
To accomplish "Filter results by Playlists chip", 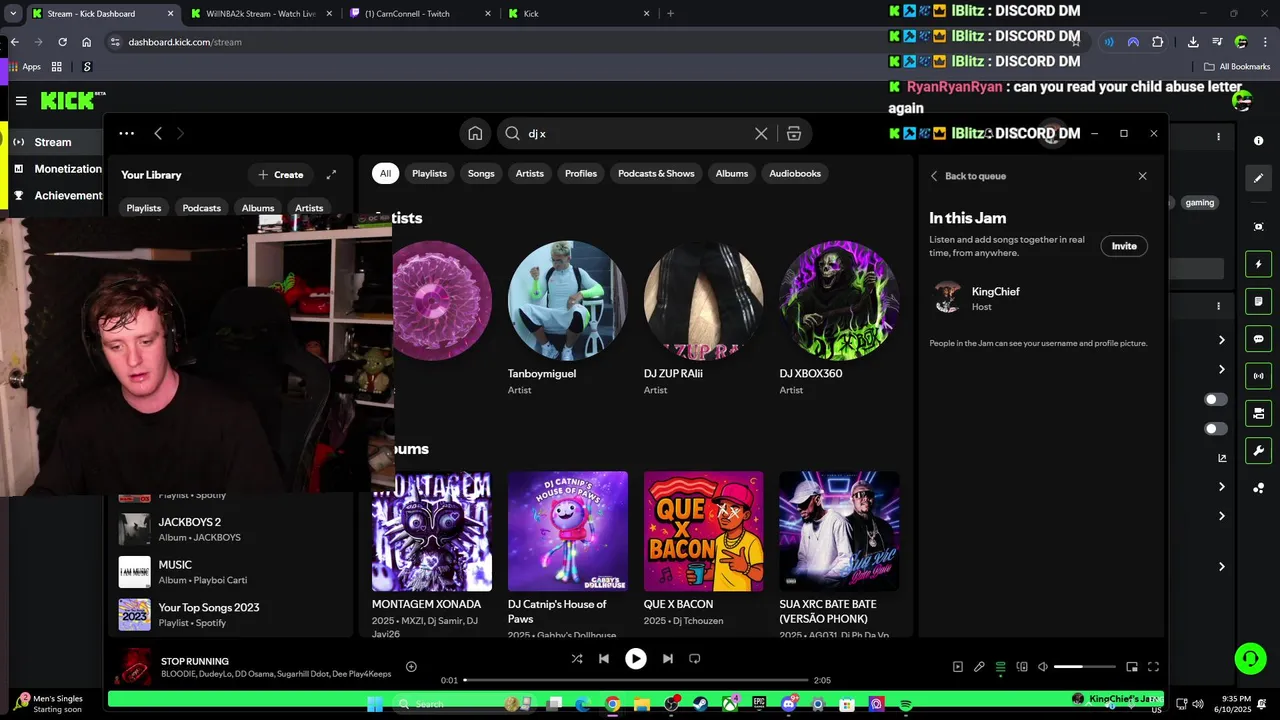I will coord(429,173).
